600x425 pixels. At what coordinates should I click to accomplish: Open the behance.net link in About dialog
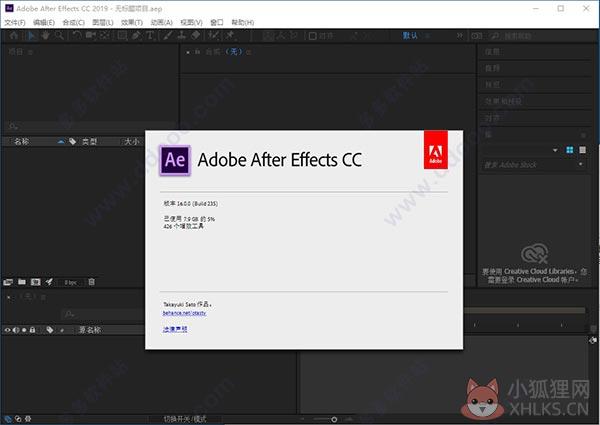pos(184,313)
